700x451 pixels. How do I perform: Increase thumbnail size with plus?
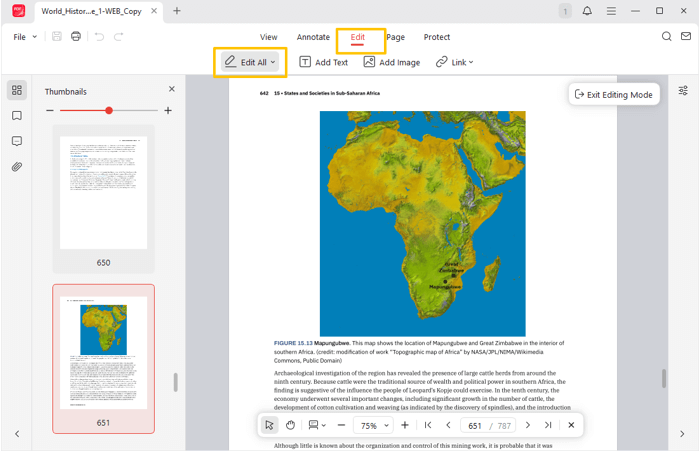coord(168,110)
